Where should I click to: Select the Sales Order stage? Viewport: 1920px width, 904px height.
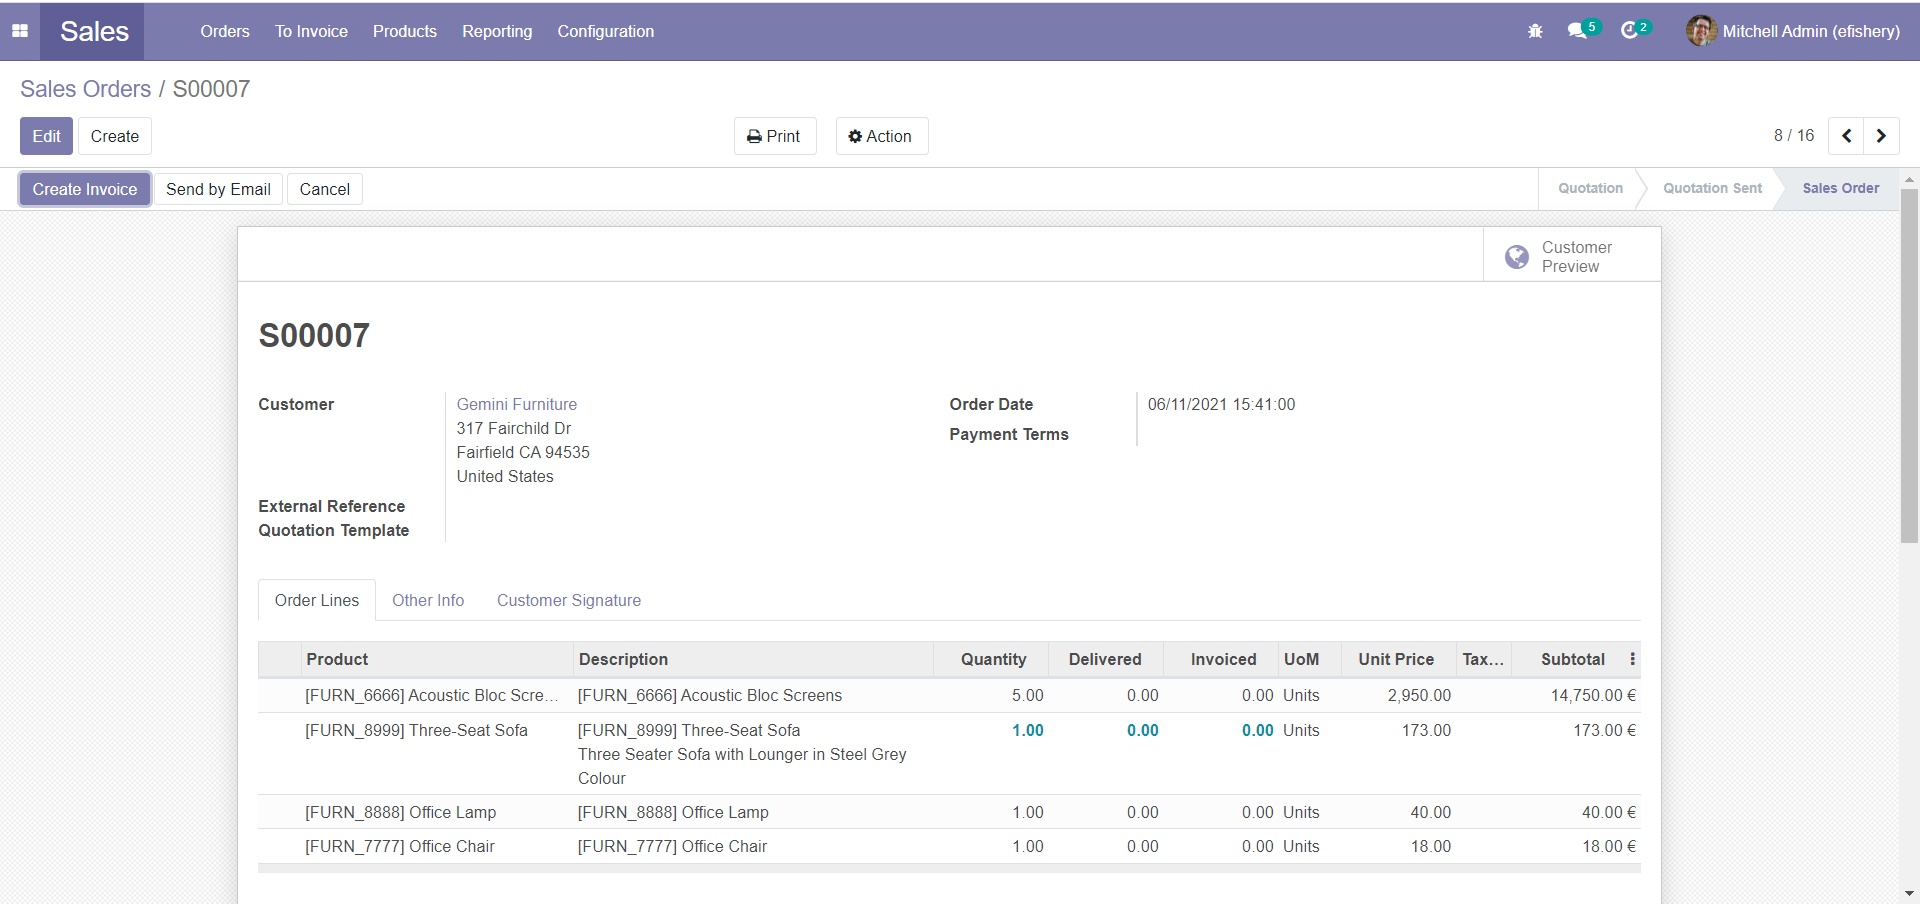pyautogui.click(x=1841, y=188)
